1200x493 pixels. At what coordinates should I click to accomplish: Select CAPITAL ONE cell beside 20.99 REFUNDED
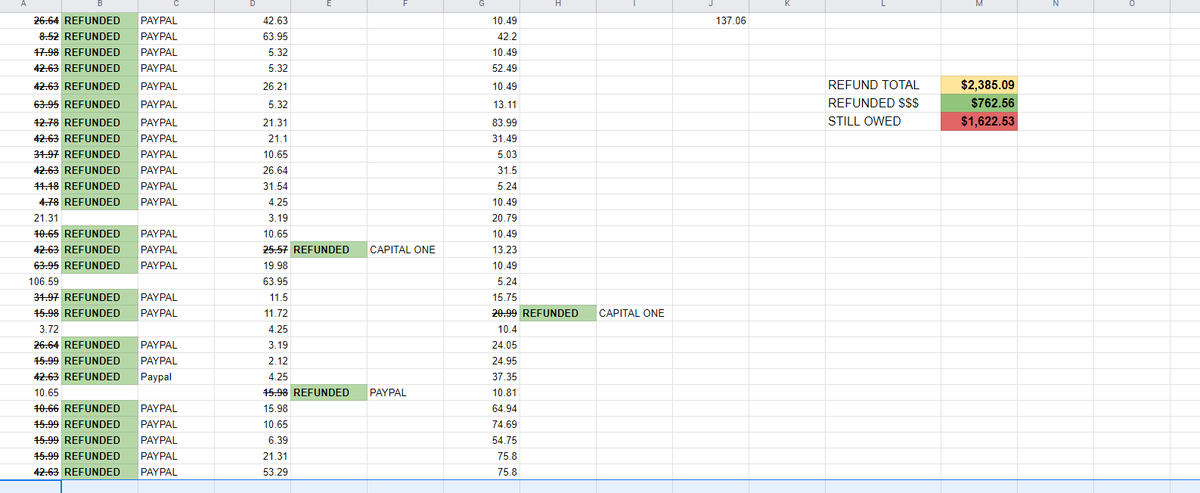coord(634,313)
